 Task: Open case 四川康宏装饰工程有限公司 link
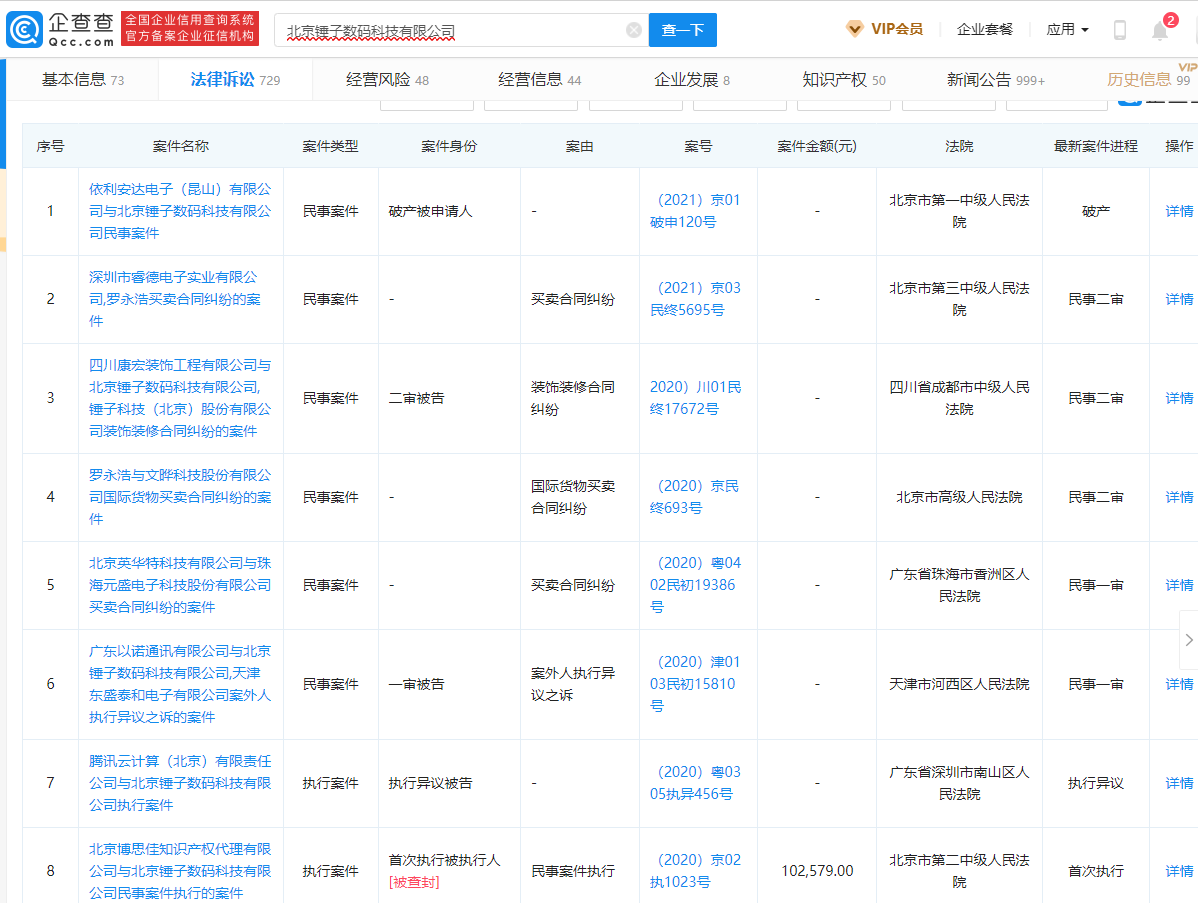[x=180, y=398]
